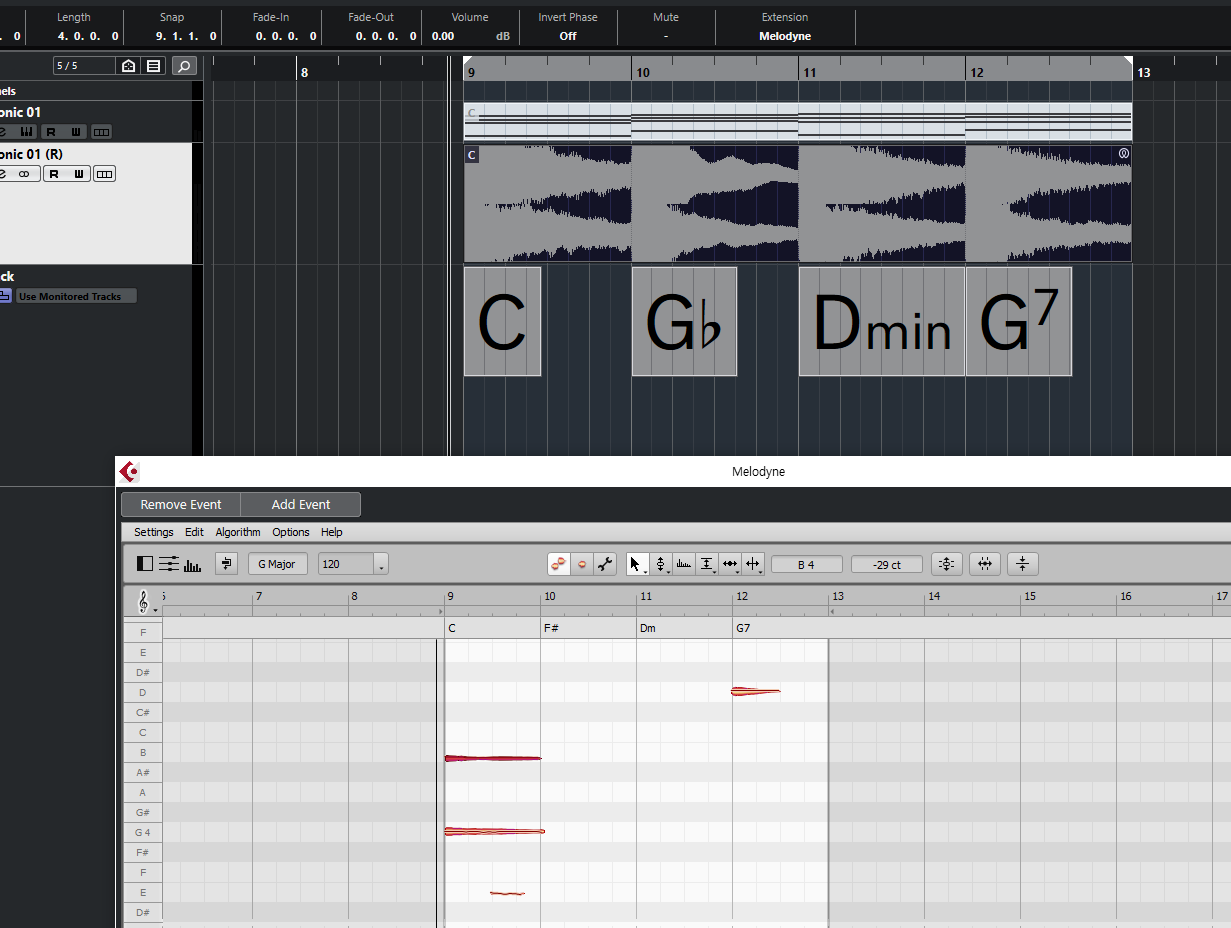Click the Cubase track search magnifier icon

pyautogui.click(x=184, y=66)
